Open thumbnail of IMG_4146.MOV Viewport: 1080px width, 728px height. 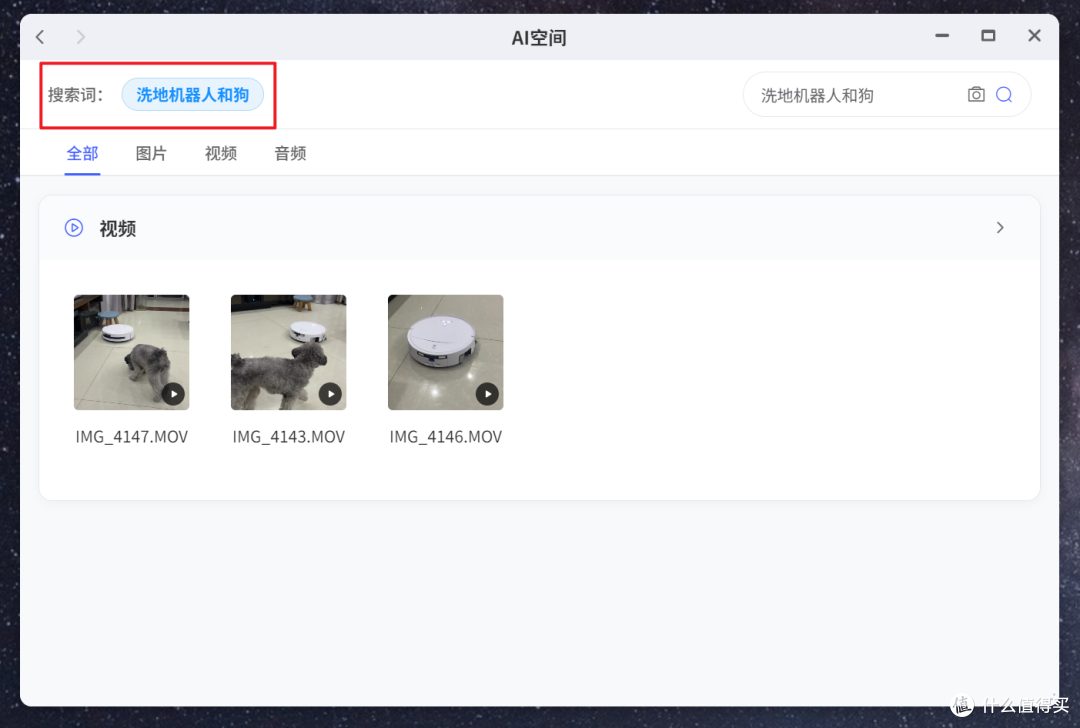tap(446, 352)
